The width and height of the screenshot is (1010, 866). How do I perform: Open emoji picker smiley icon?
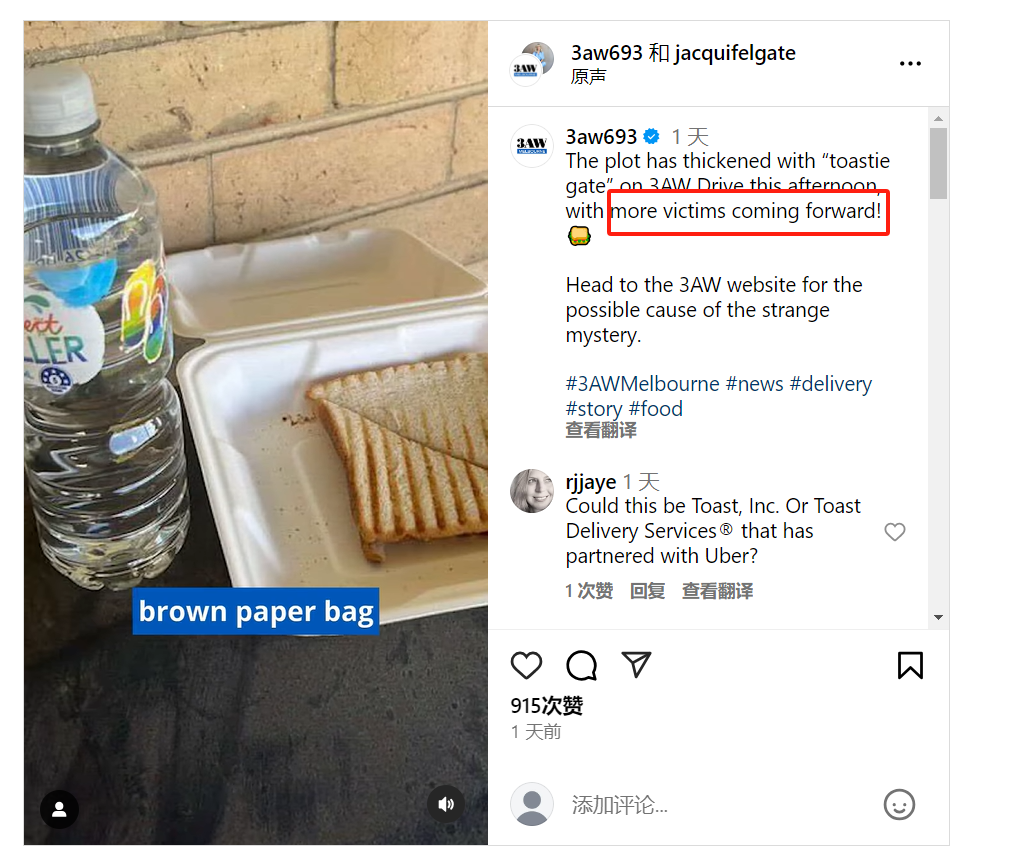coord(899,805)
